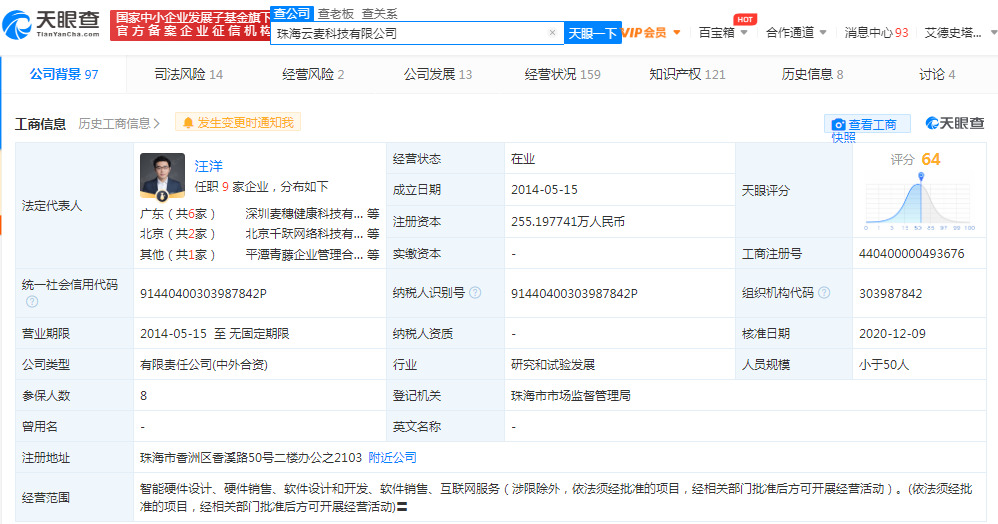This screenshot has height=524, width=998.
Task: Select 工商注册号 value 440400000493676
Action: click(911, 254)
